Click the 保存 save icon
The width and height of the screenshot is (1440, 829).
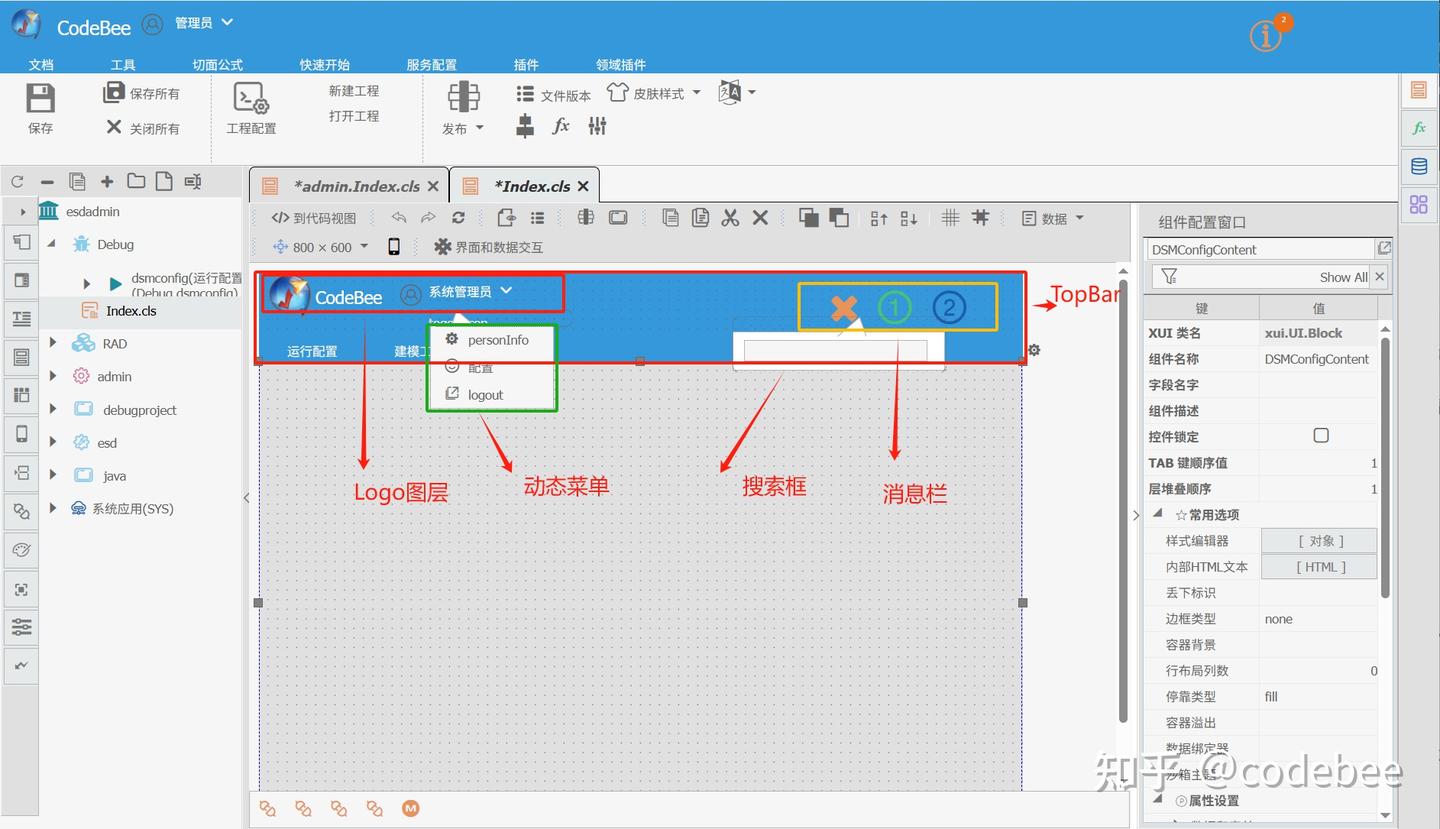pos(40,98)
